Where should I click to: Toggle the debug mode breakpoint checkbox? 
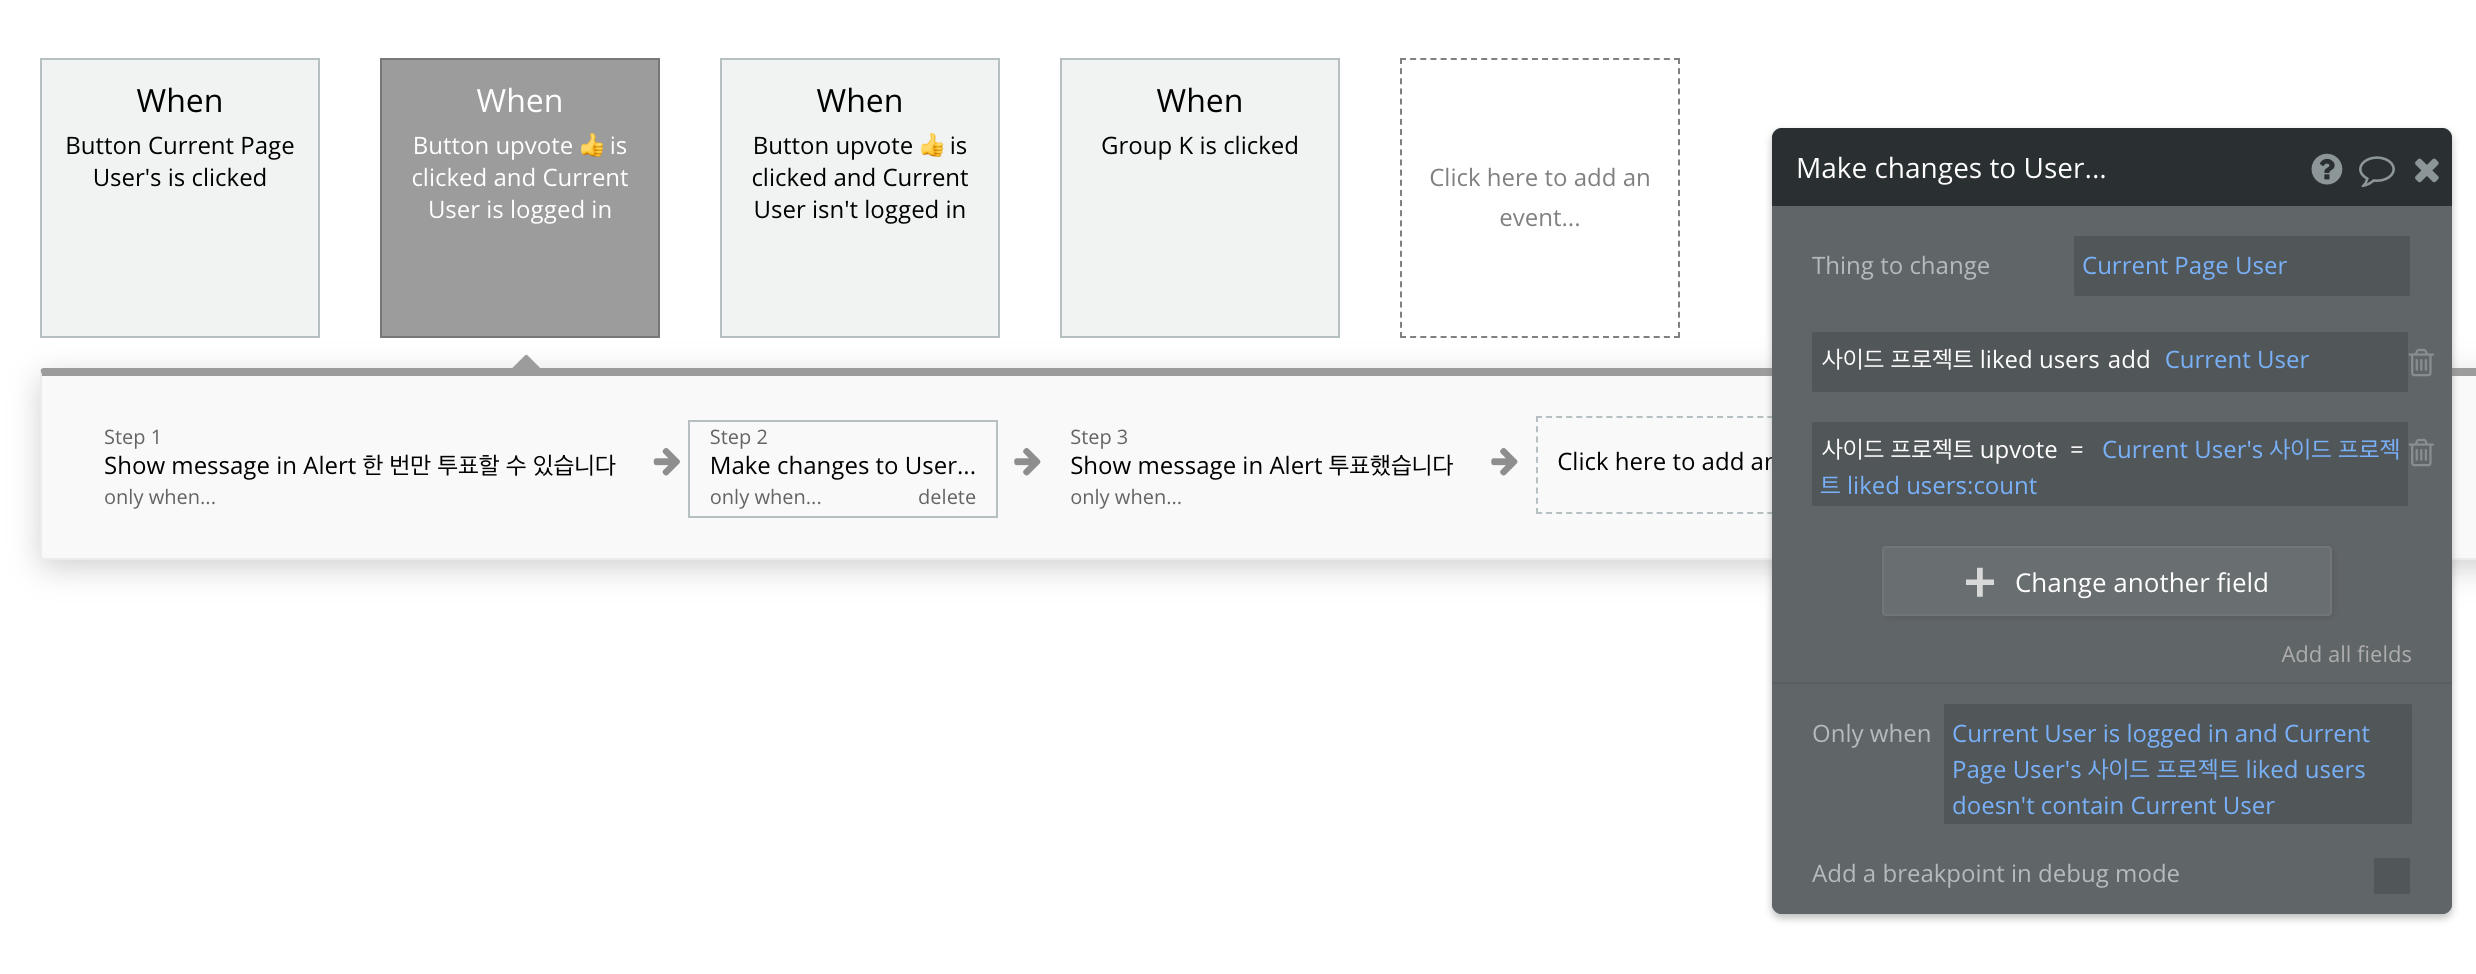coord(2391,875)
